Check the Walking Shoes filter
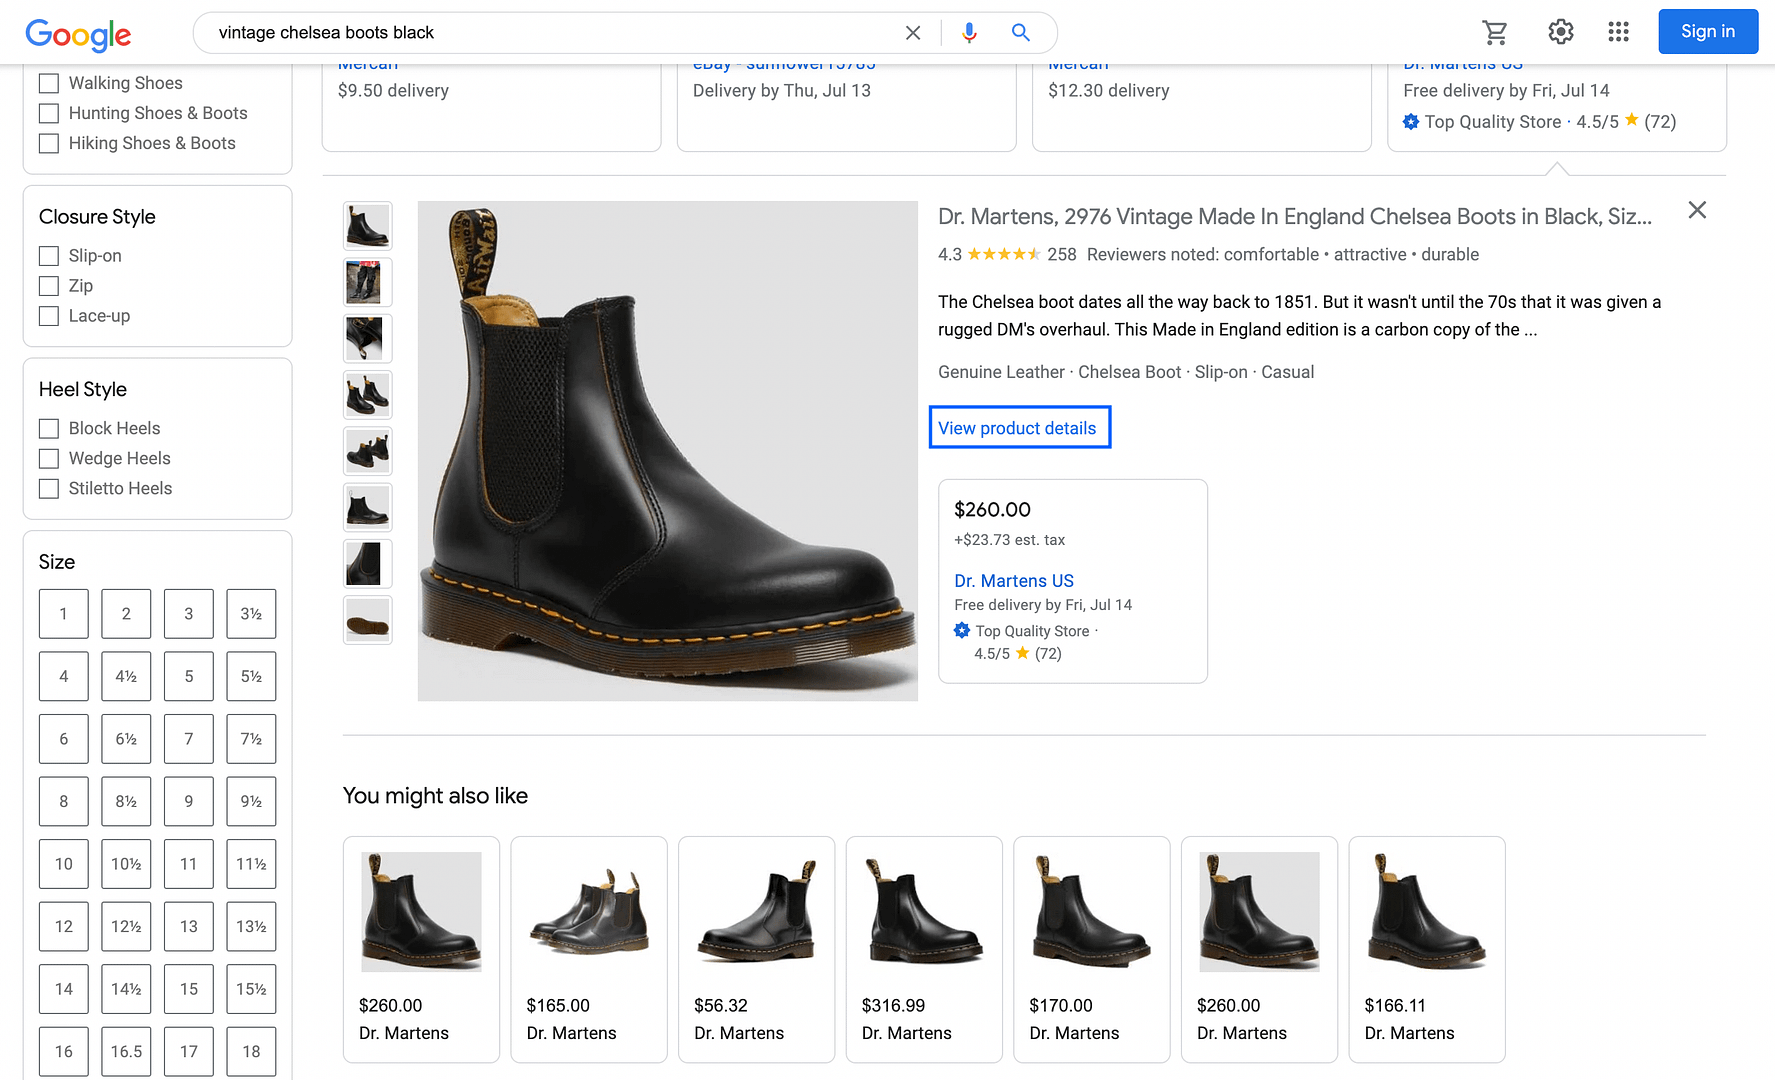The image size is (1775, 1080). tap(49, 83)
